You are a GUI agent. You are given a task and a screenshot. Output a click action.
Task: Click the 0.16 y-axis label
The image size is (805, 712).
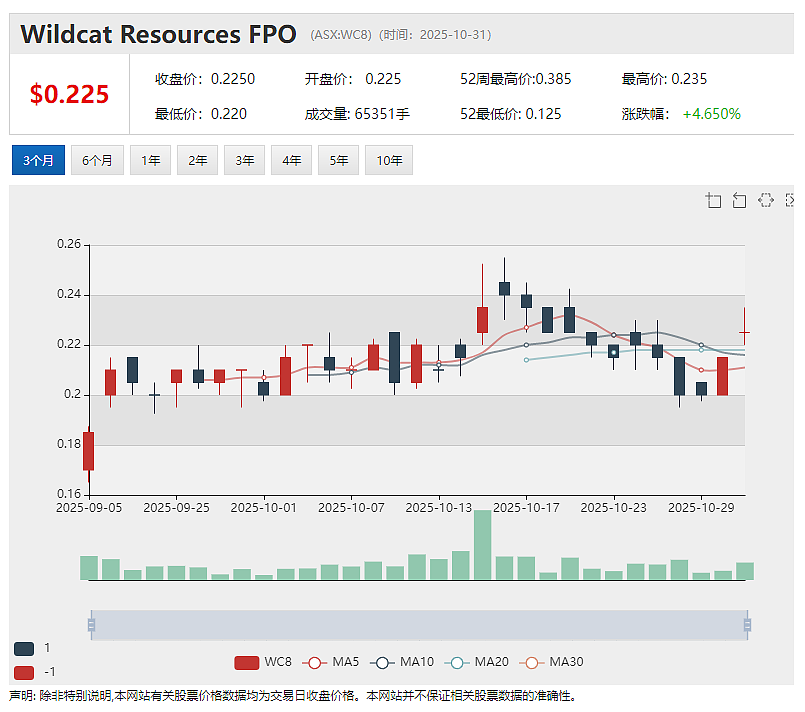(x=69, y=494)
